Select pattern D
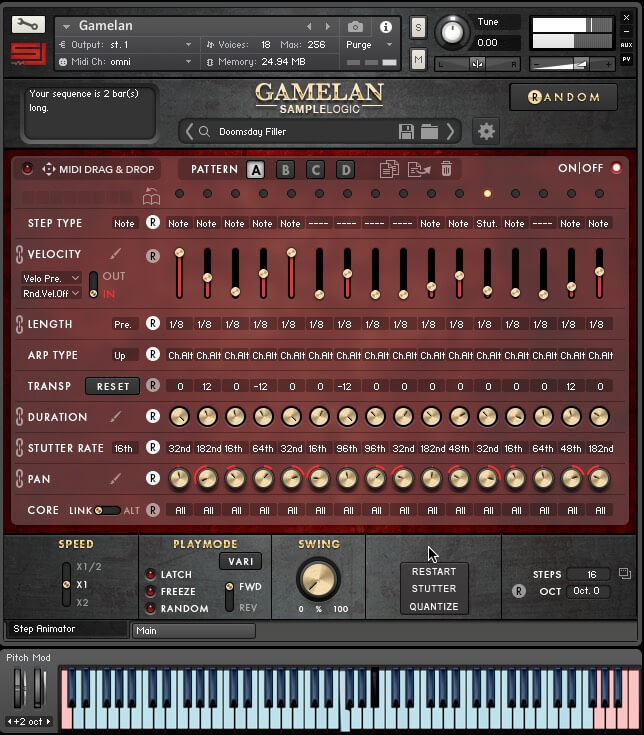 click(345, 170)
